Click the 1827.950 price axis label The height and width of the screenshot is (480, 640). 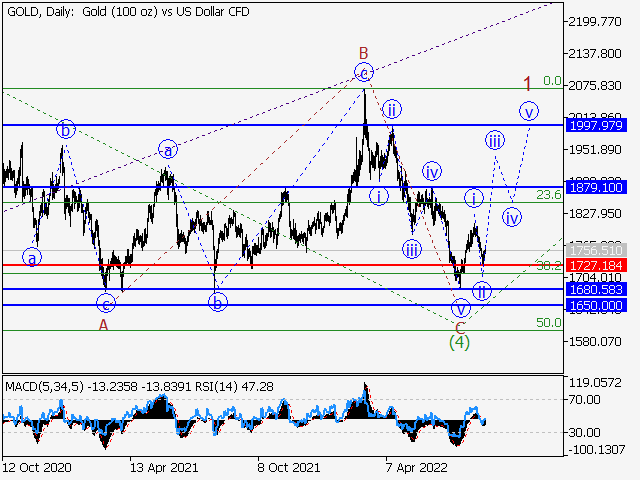click(595, 213)
